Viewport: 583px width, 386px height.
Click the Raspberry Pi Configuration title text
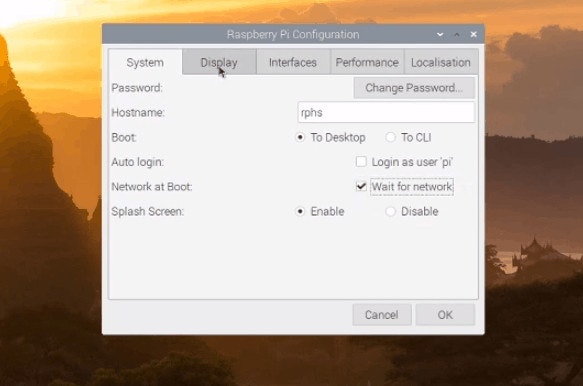point(293,34)
